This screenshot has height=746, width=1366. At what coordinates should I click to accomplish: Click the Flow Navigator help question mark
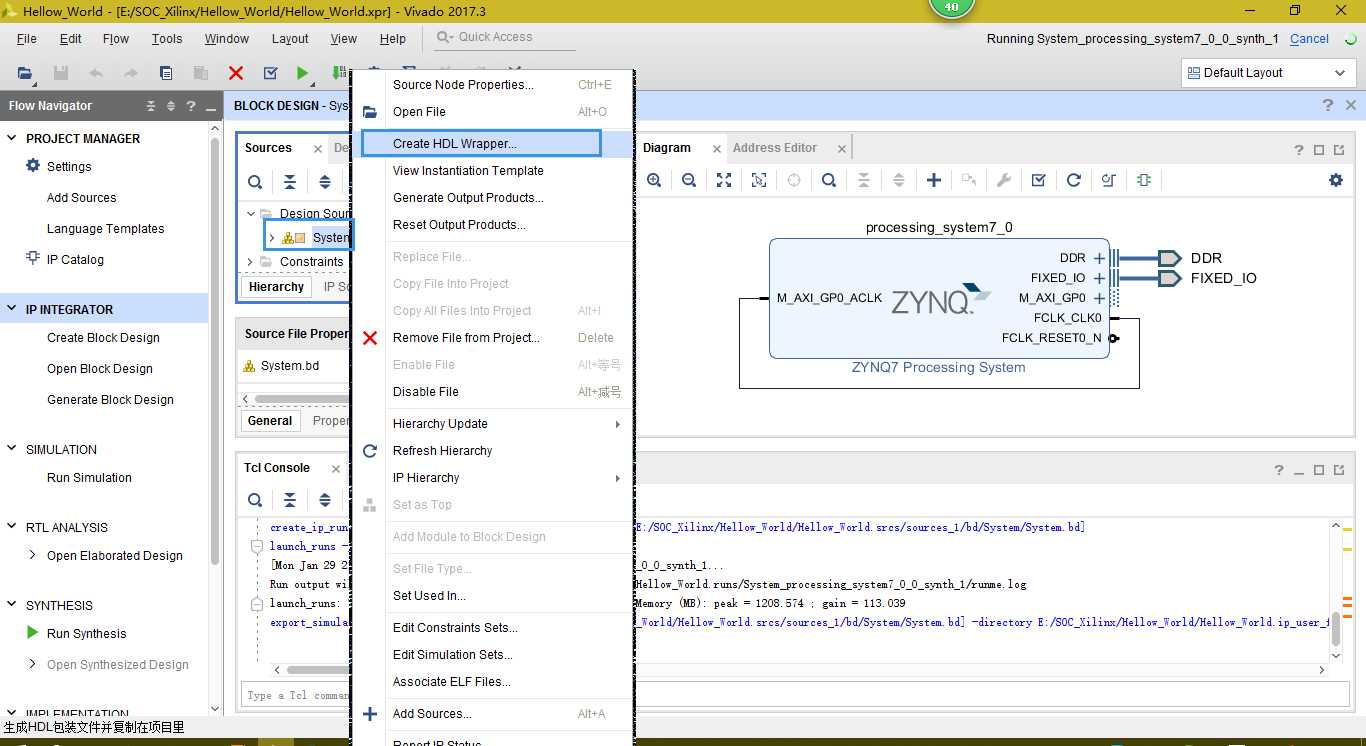pyautogui.click(x=190, y=106)
